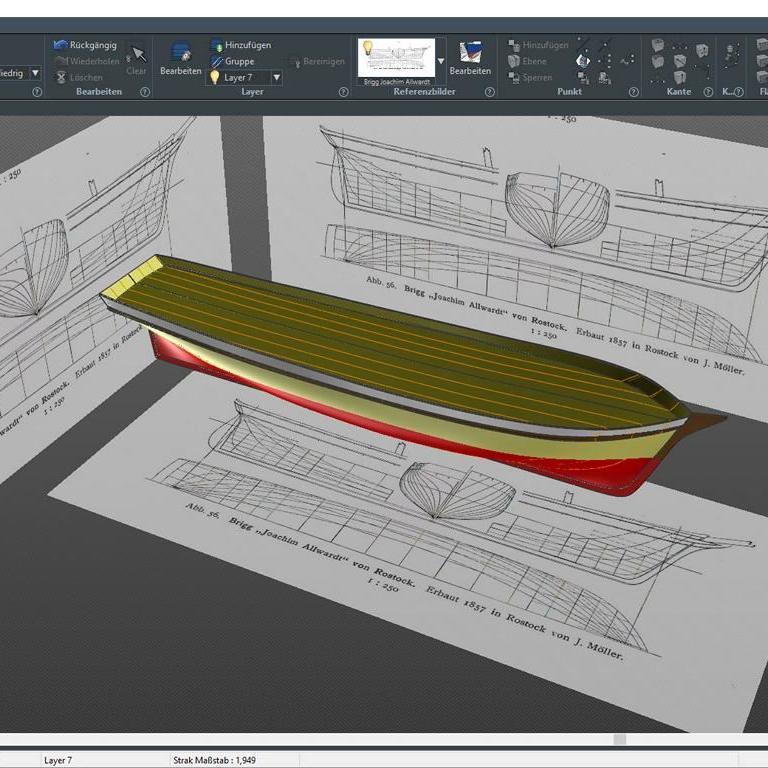This screenshot has height=768, width=768.
Task: Expand the Niedrig precision dropdown
Action: (35, 73)
